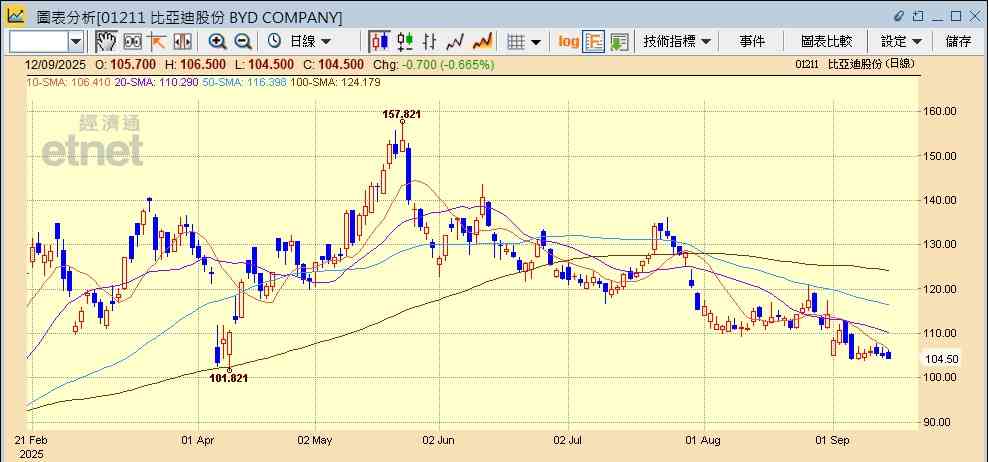Viewport: 989px width, 462px height.
Task: Click the 儲存 save button
Action: tap(958, 42)
